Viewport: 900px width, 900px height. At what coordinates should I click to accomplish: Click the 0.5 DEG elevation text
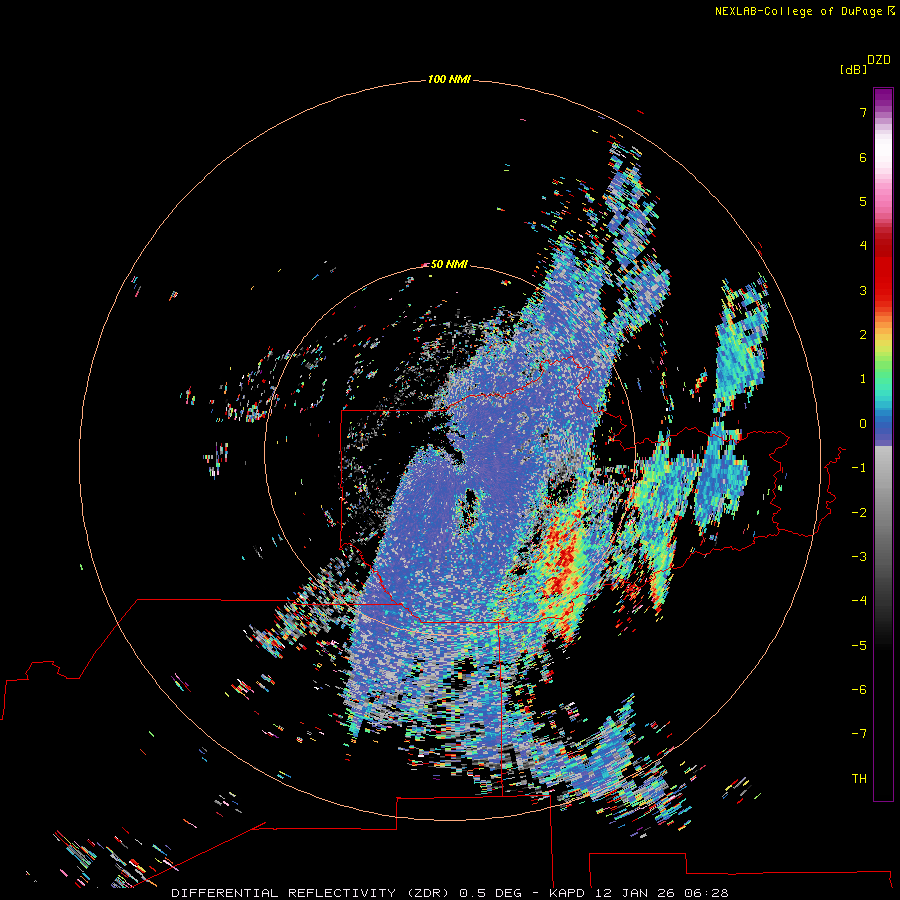(491, 893)
